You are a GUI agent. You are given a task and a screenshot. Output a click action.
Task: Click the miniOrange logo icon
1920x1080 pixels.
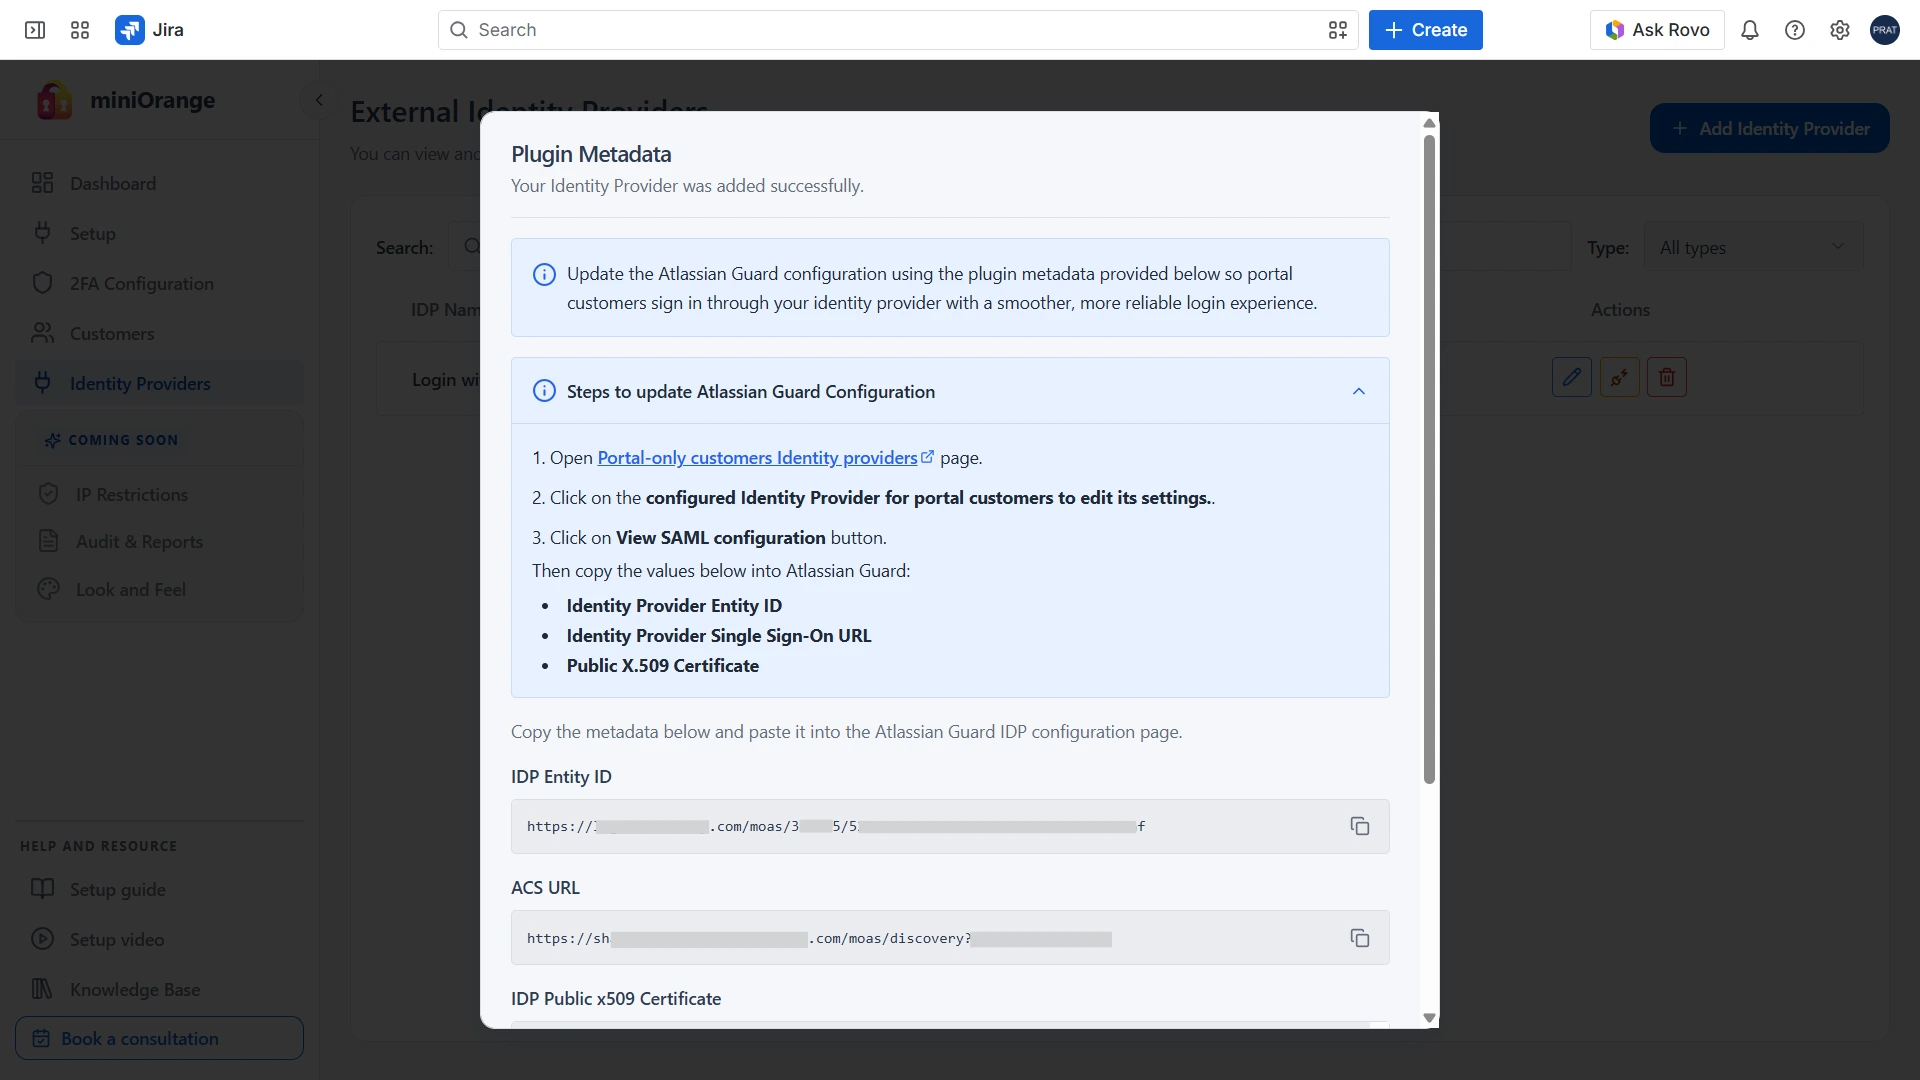54,100
